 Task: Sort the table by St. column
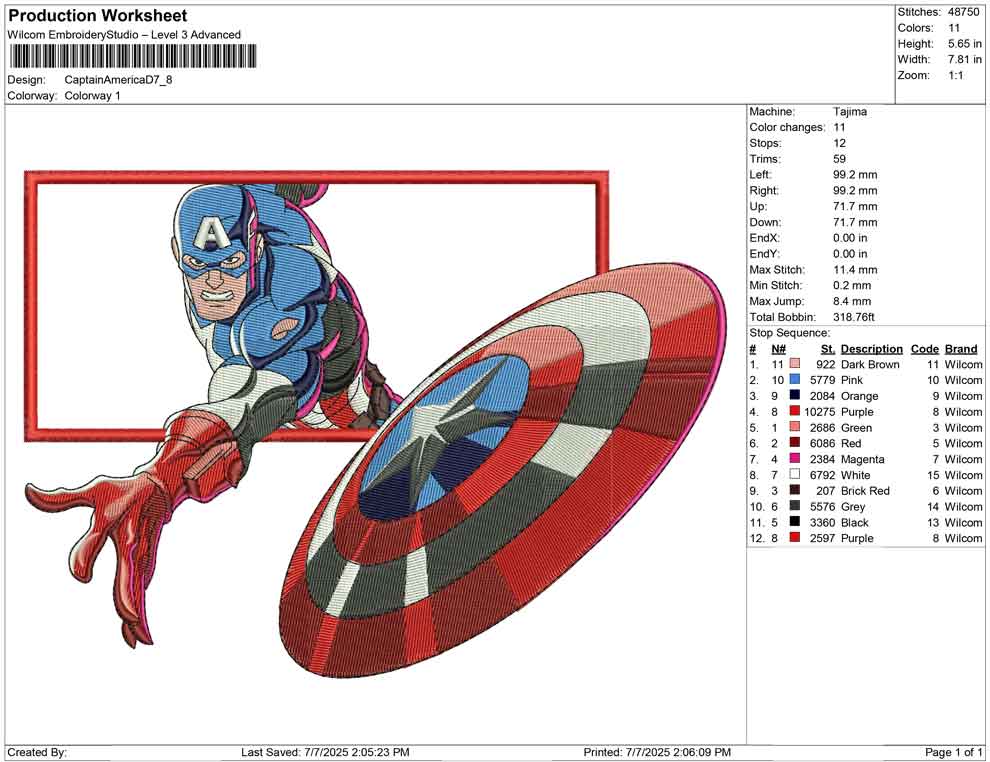tap(826, 349)
